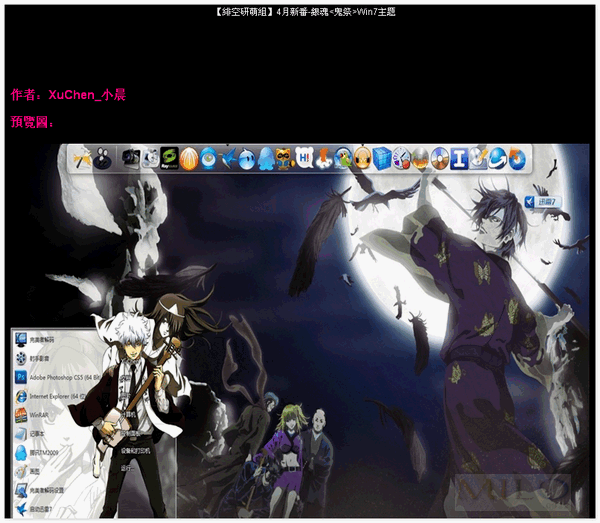Open the decoder settings start menu item
The image size is (600, 523).
click(39, 490)
